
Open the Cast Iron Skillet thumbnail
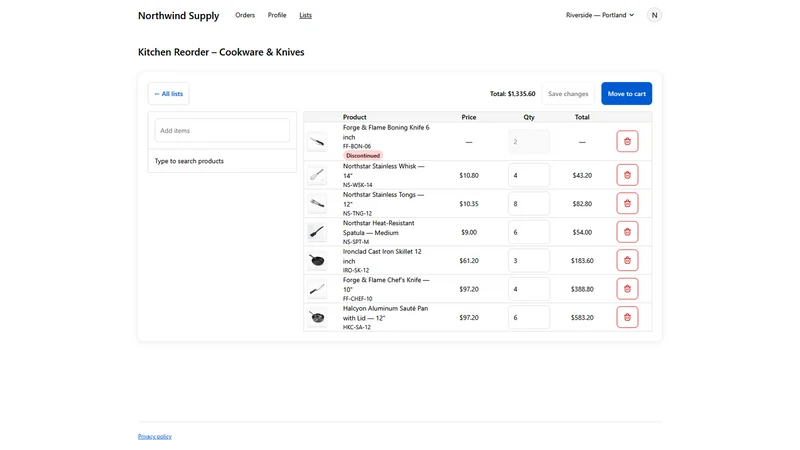tap(317, 260)
